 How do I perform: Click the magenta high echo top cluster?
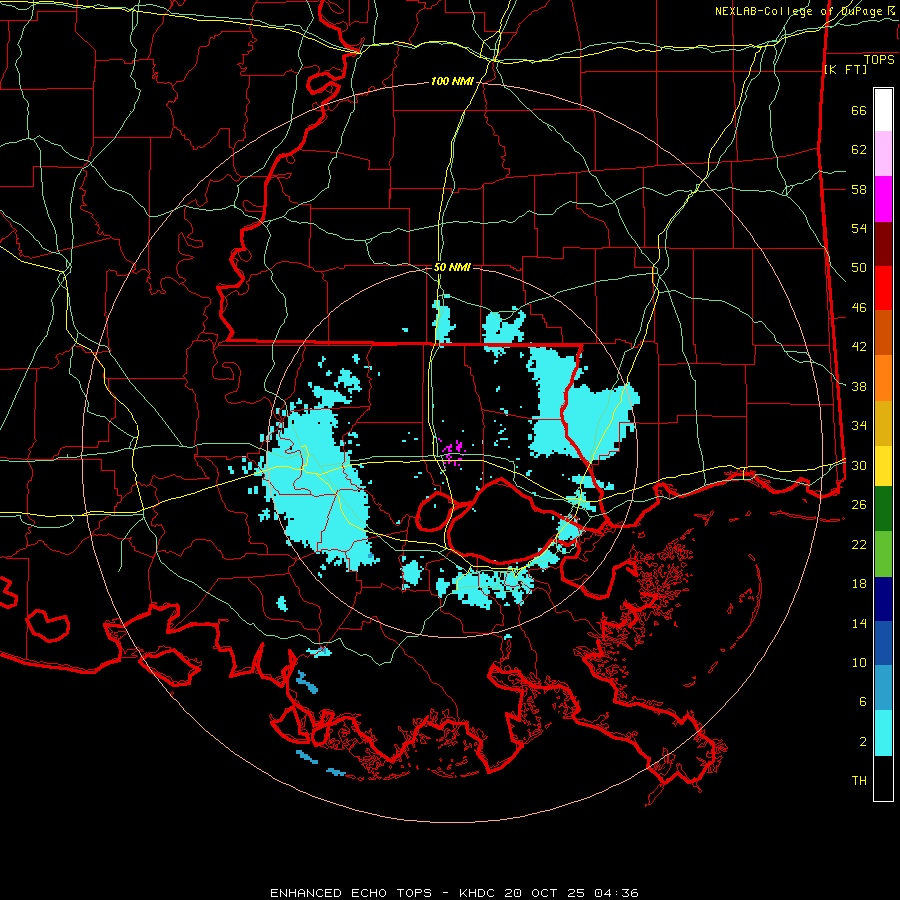point(452,452)
